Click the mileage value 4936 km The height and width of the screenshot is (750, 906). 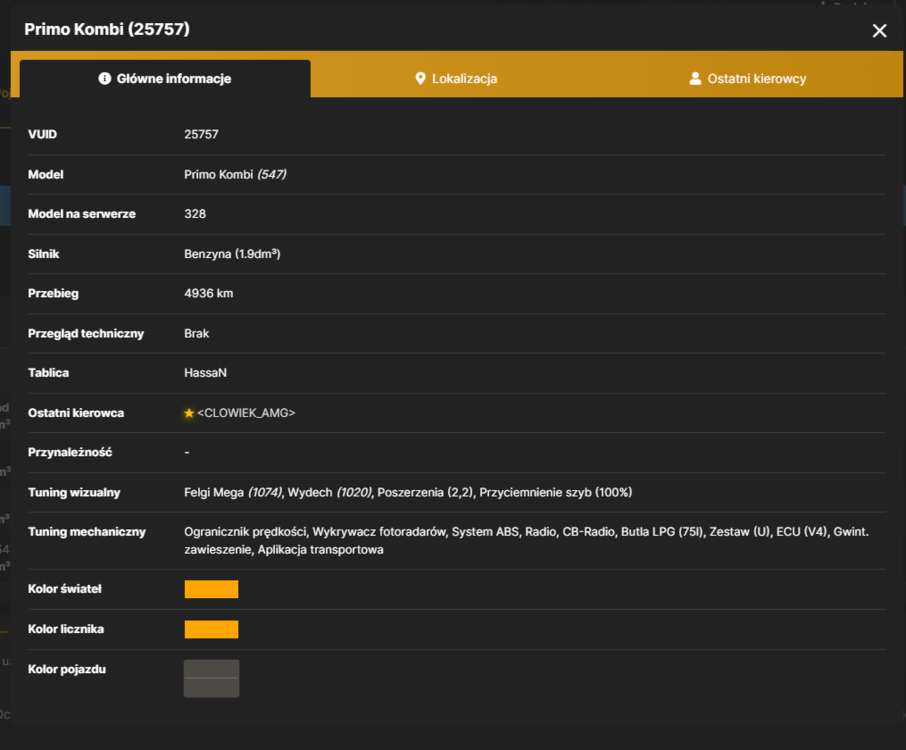tap(209, 294)
